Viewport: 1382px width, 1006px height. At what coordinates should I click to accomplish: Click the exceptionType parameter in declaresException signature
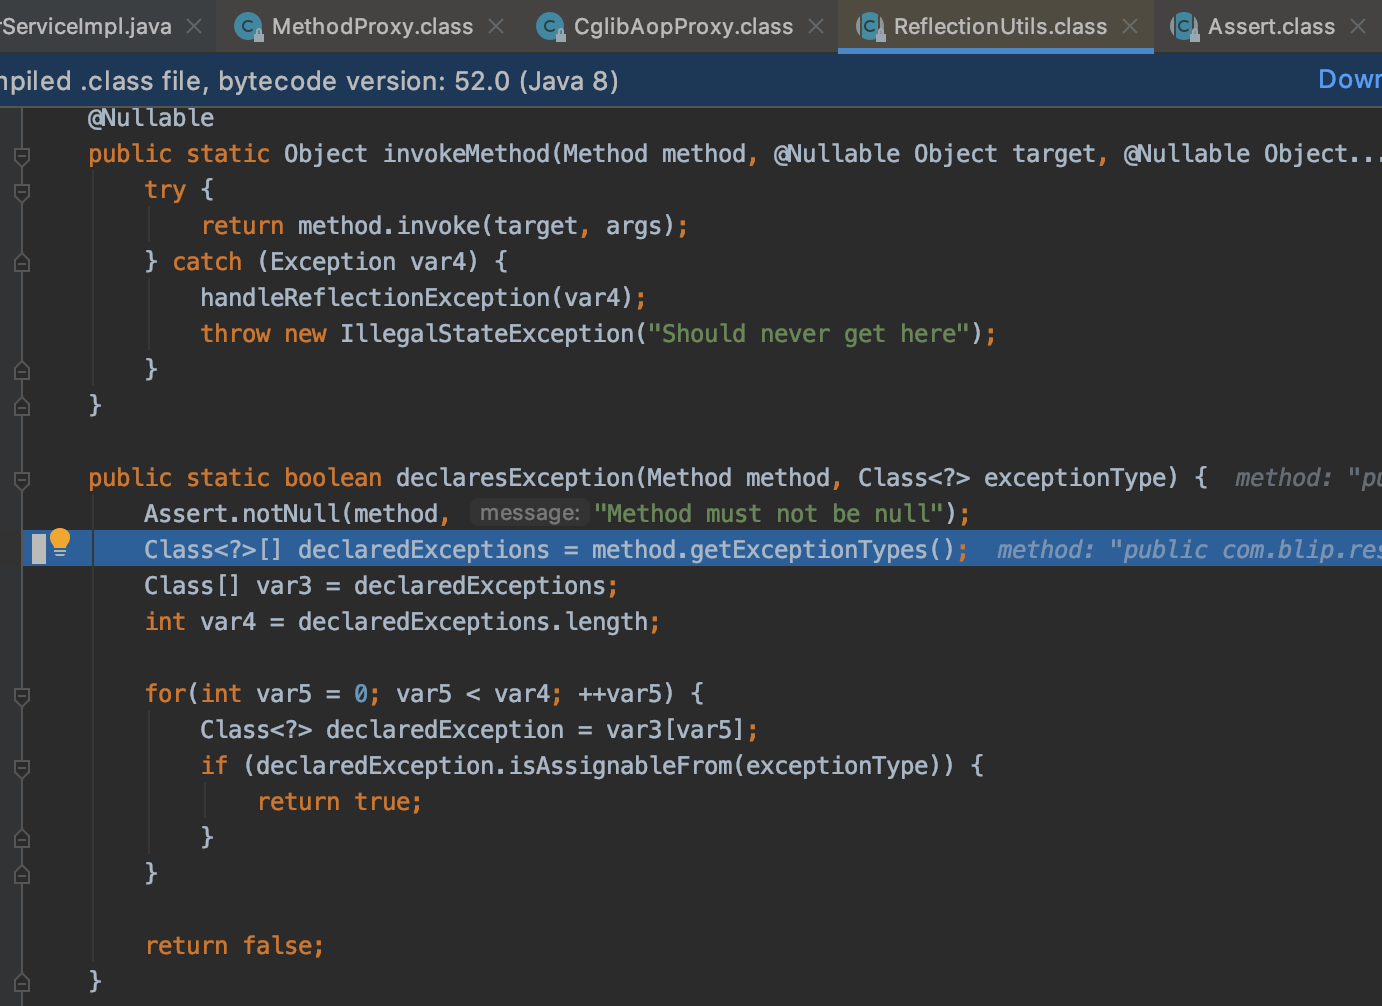pyautogui.click(x=1075, y=478)
